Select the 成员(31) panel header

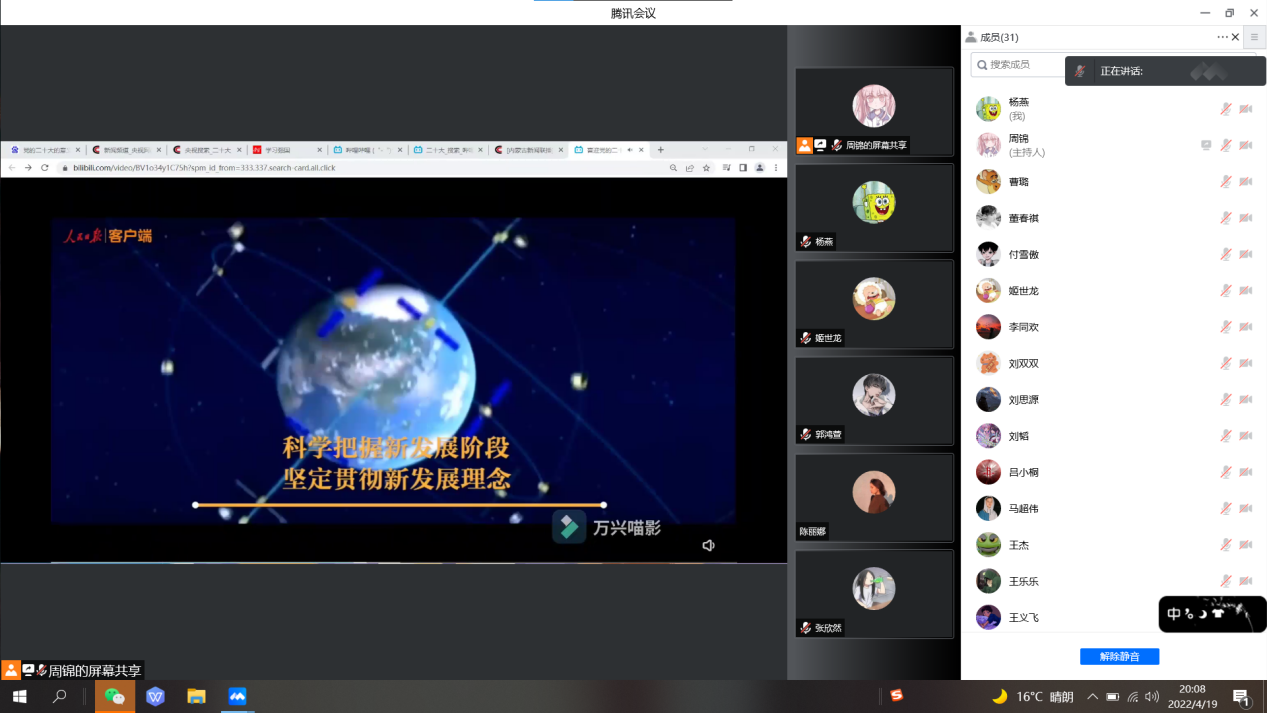coord(999,37)
